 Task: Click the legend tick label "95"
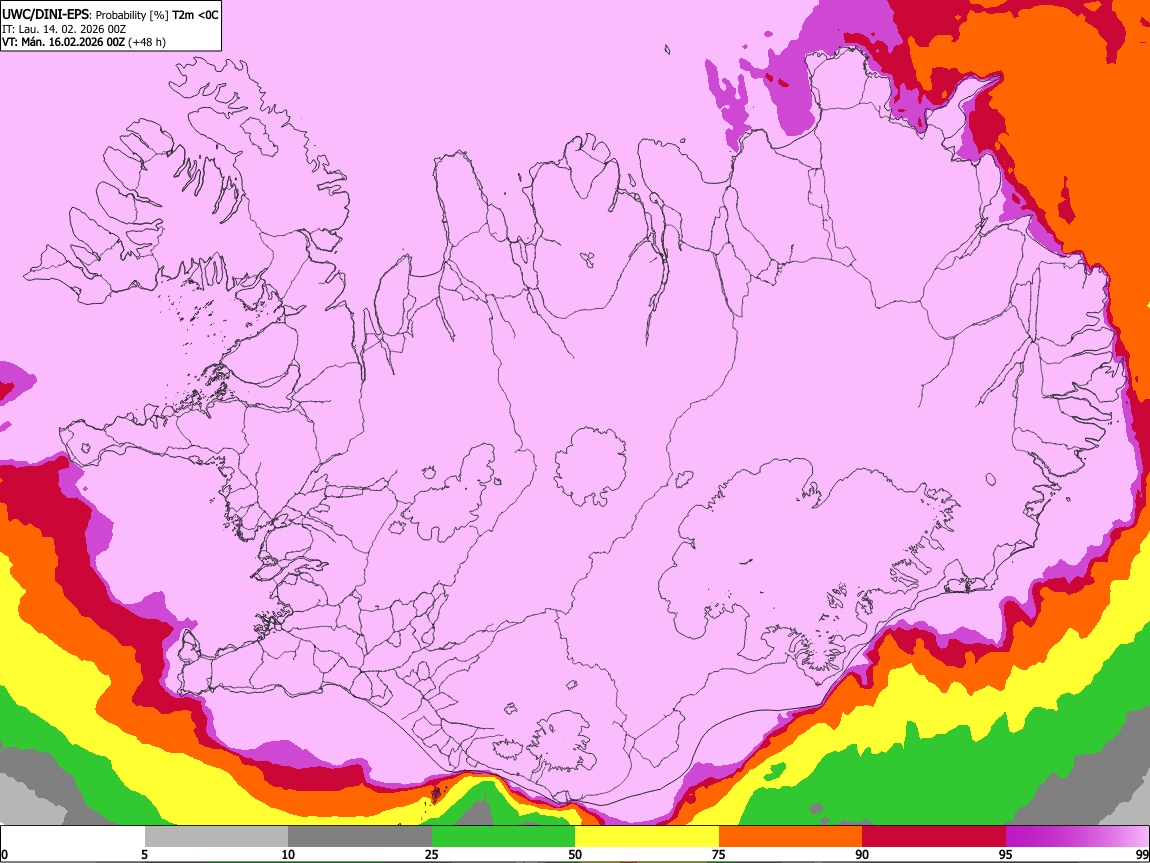click(1006, 854)
